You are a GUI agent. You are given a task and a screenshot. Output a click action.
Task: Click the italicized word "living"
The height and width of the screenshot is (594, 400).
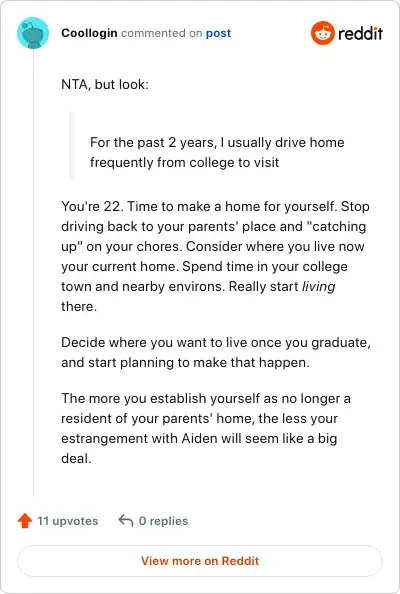coord(319,286)
